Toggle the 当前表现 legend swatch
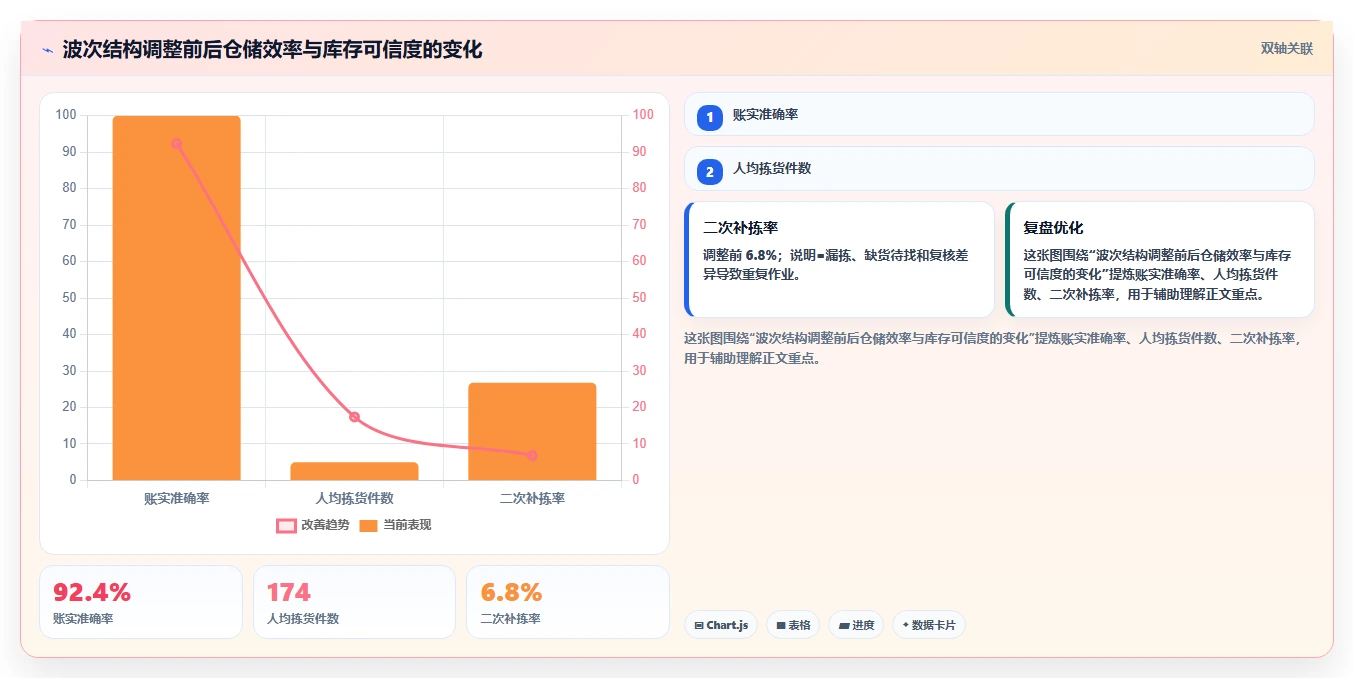Viewport: 1354px width, 678px height. click(x=369, y=525)
